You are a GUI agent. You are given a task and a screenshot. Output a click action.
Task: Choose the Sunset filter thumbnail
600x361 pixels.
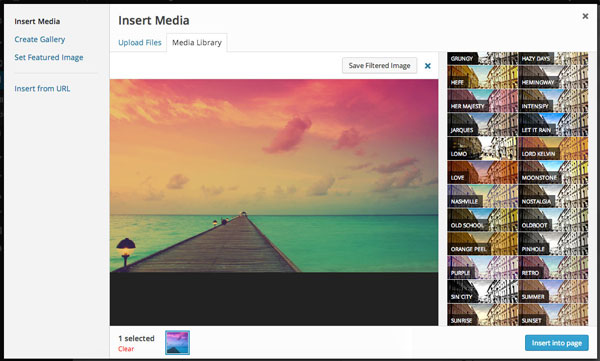point(553,315)
